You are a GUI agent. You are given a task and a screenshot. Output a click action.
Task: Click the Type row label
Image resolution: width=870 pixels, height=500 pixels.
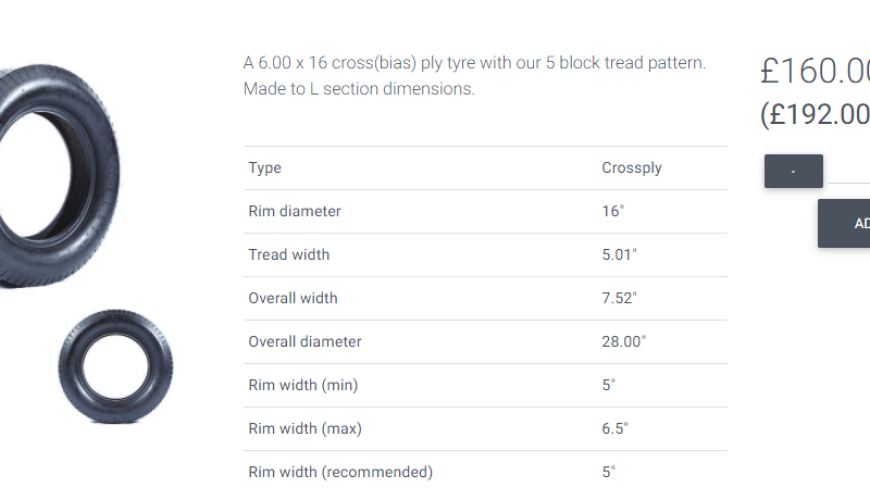coord(265,168)
